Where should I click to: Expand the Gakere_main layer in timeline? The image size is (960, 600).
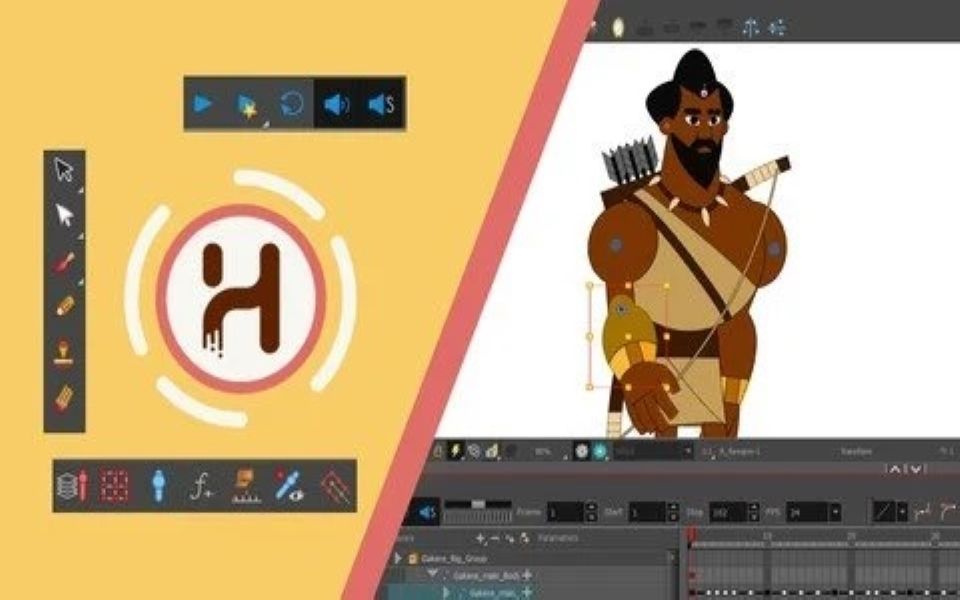point(445,591)
